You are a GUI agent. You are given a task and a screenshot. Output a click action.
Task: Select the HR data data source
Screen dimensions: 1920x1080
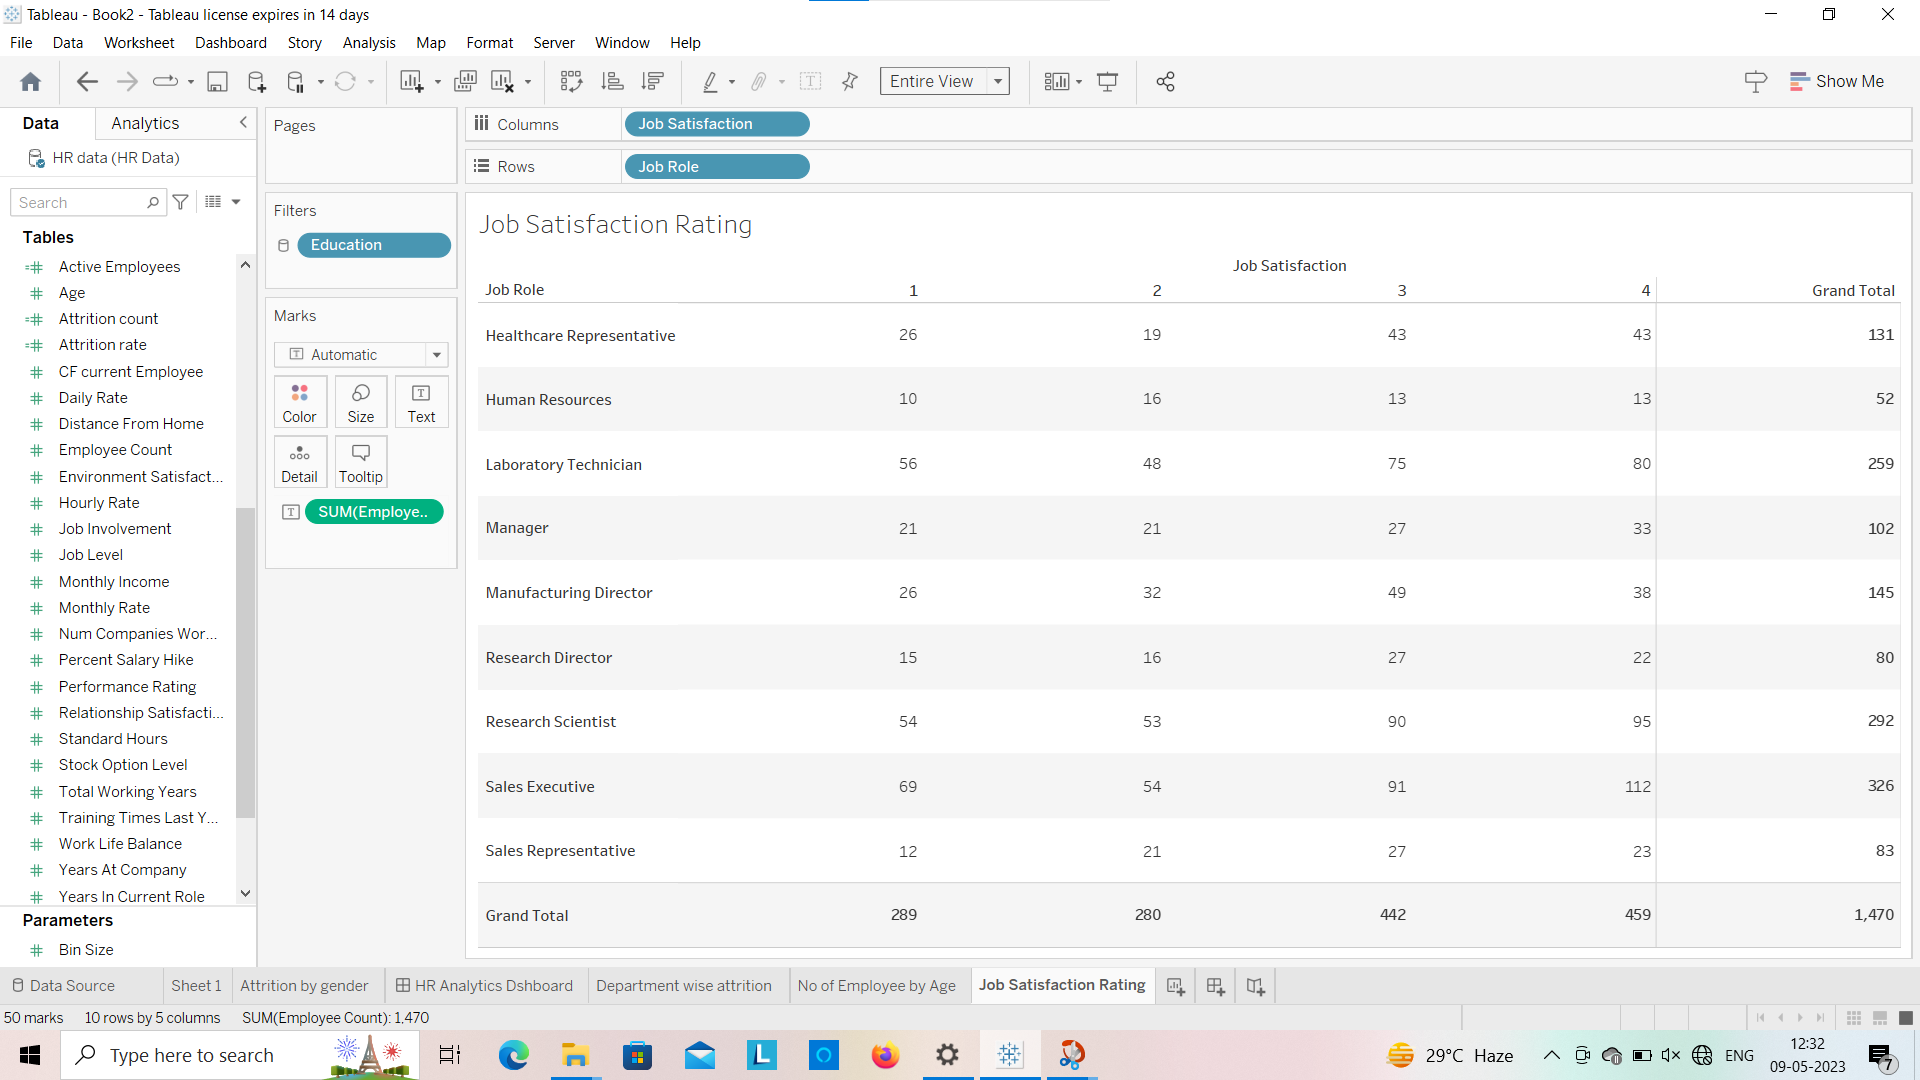click(x=116, y=158)
